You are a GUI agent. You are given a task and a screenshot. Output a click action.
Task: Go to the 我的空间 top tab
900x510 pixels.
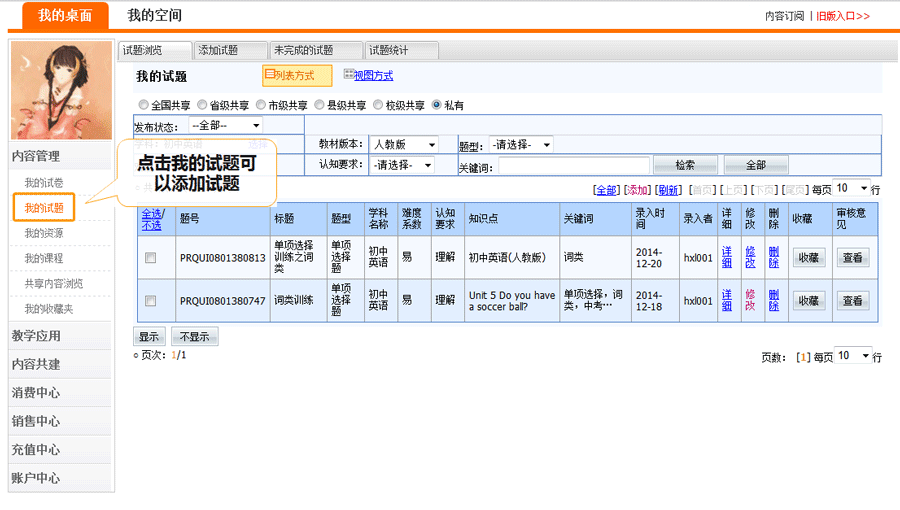(155, 15)
